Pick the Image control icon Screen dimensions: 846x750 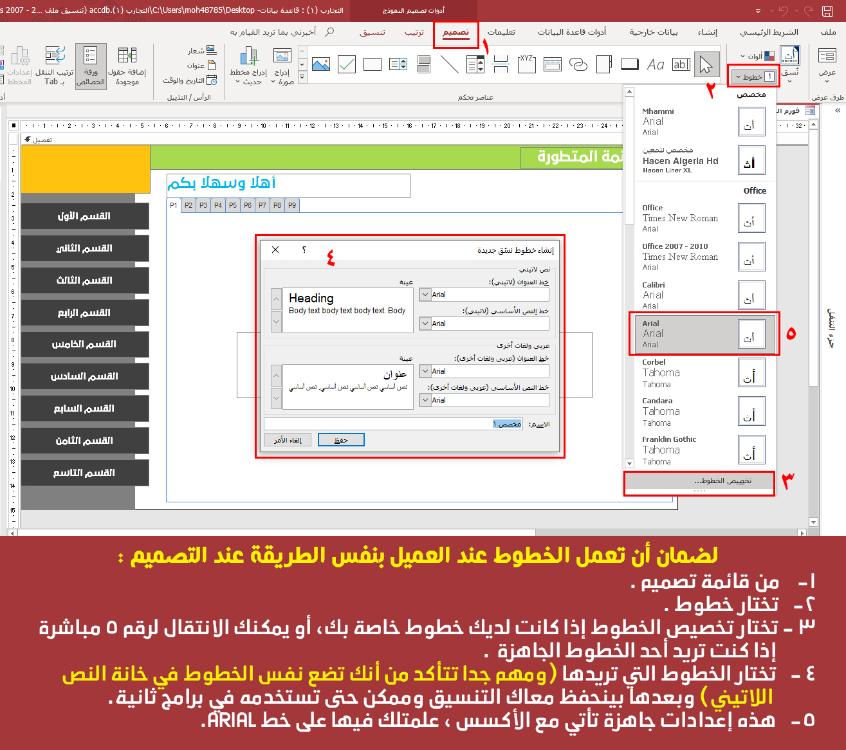[320, 65]
